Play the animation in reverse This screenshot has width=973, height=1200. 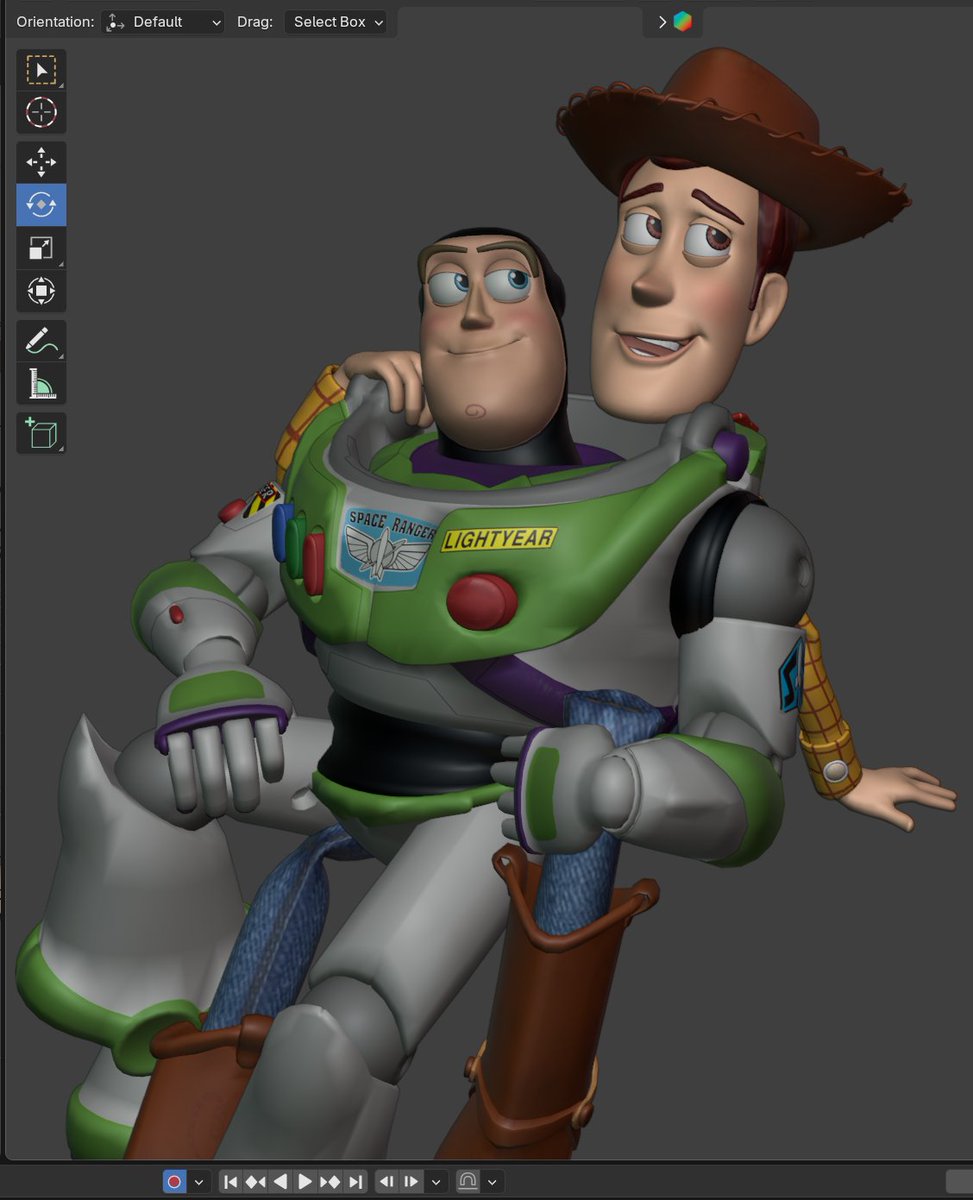pyautogui.click(x=281, y=1182)
